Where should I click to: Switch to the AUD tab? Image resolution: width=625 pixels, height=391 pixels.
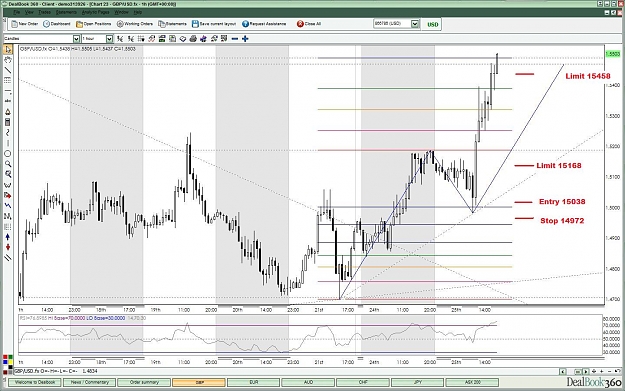click(x=308, y=382)
